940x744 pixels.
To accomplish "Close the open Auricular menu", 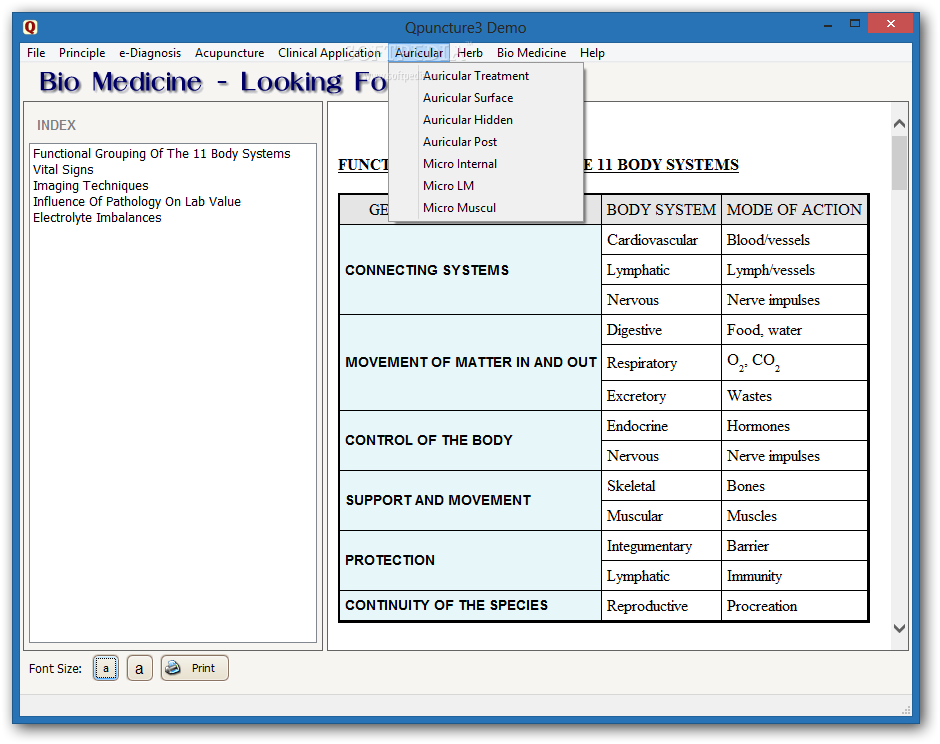I will [x=419, y=53].
